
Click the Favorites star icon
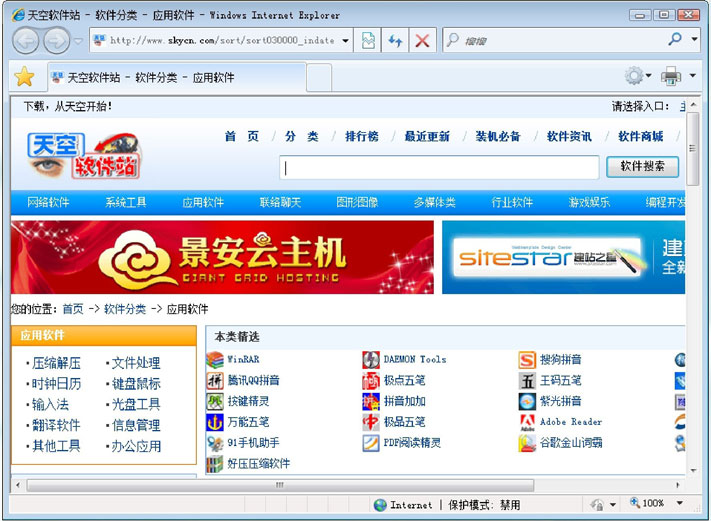coord(24,77)
